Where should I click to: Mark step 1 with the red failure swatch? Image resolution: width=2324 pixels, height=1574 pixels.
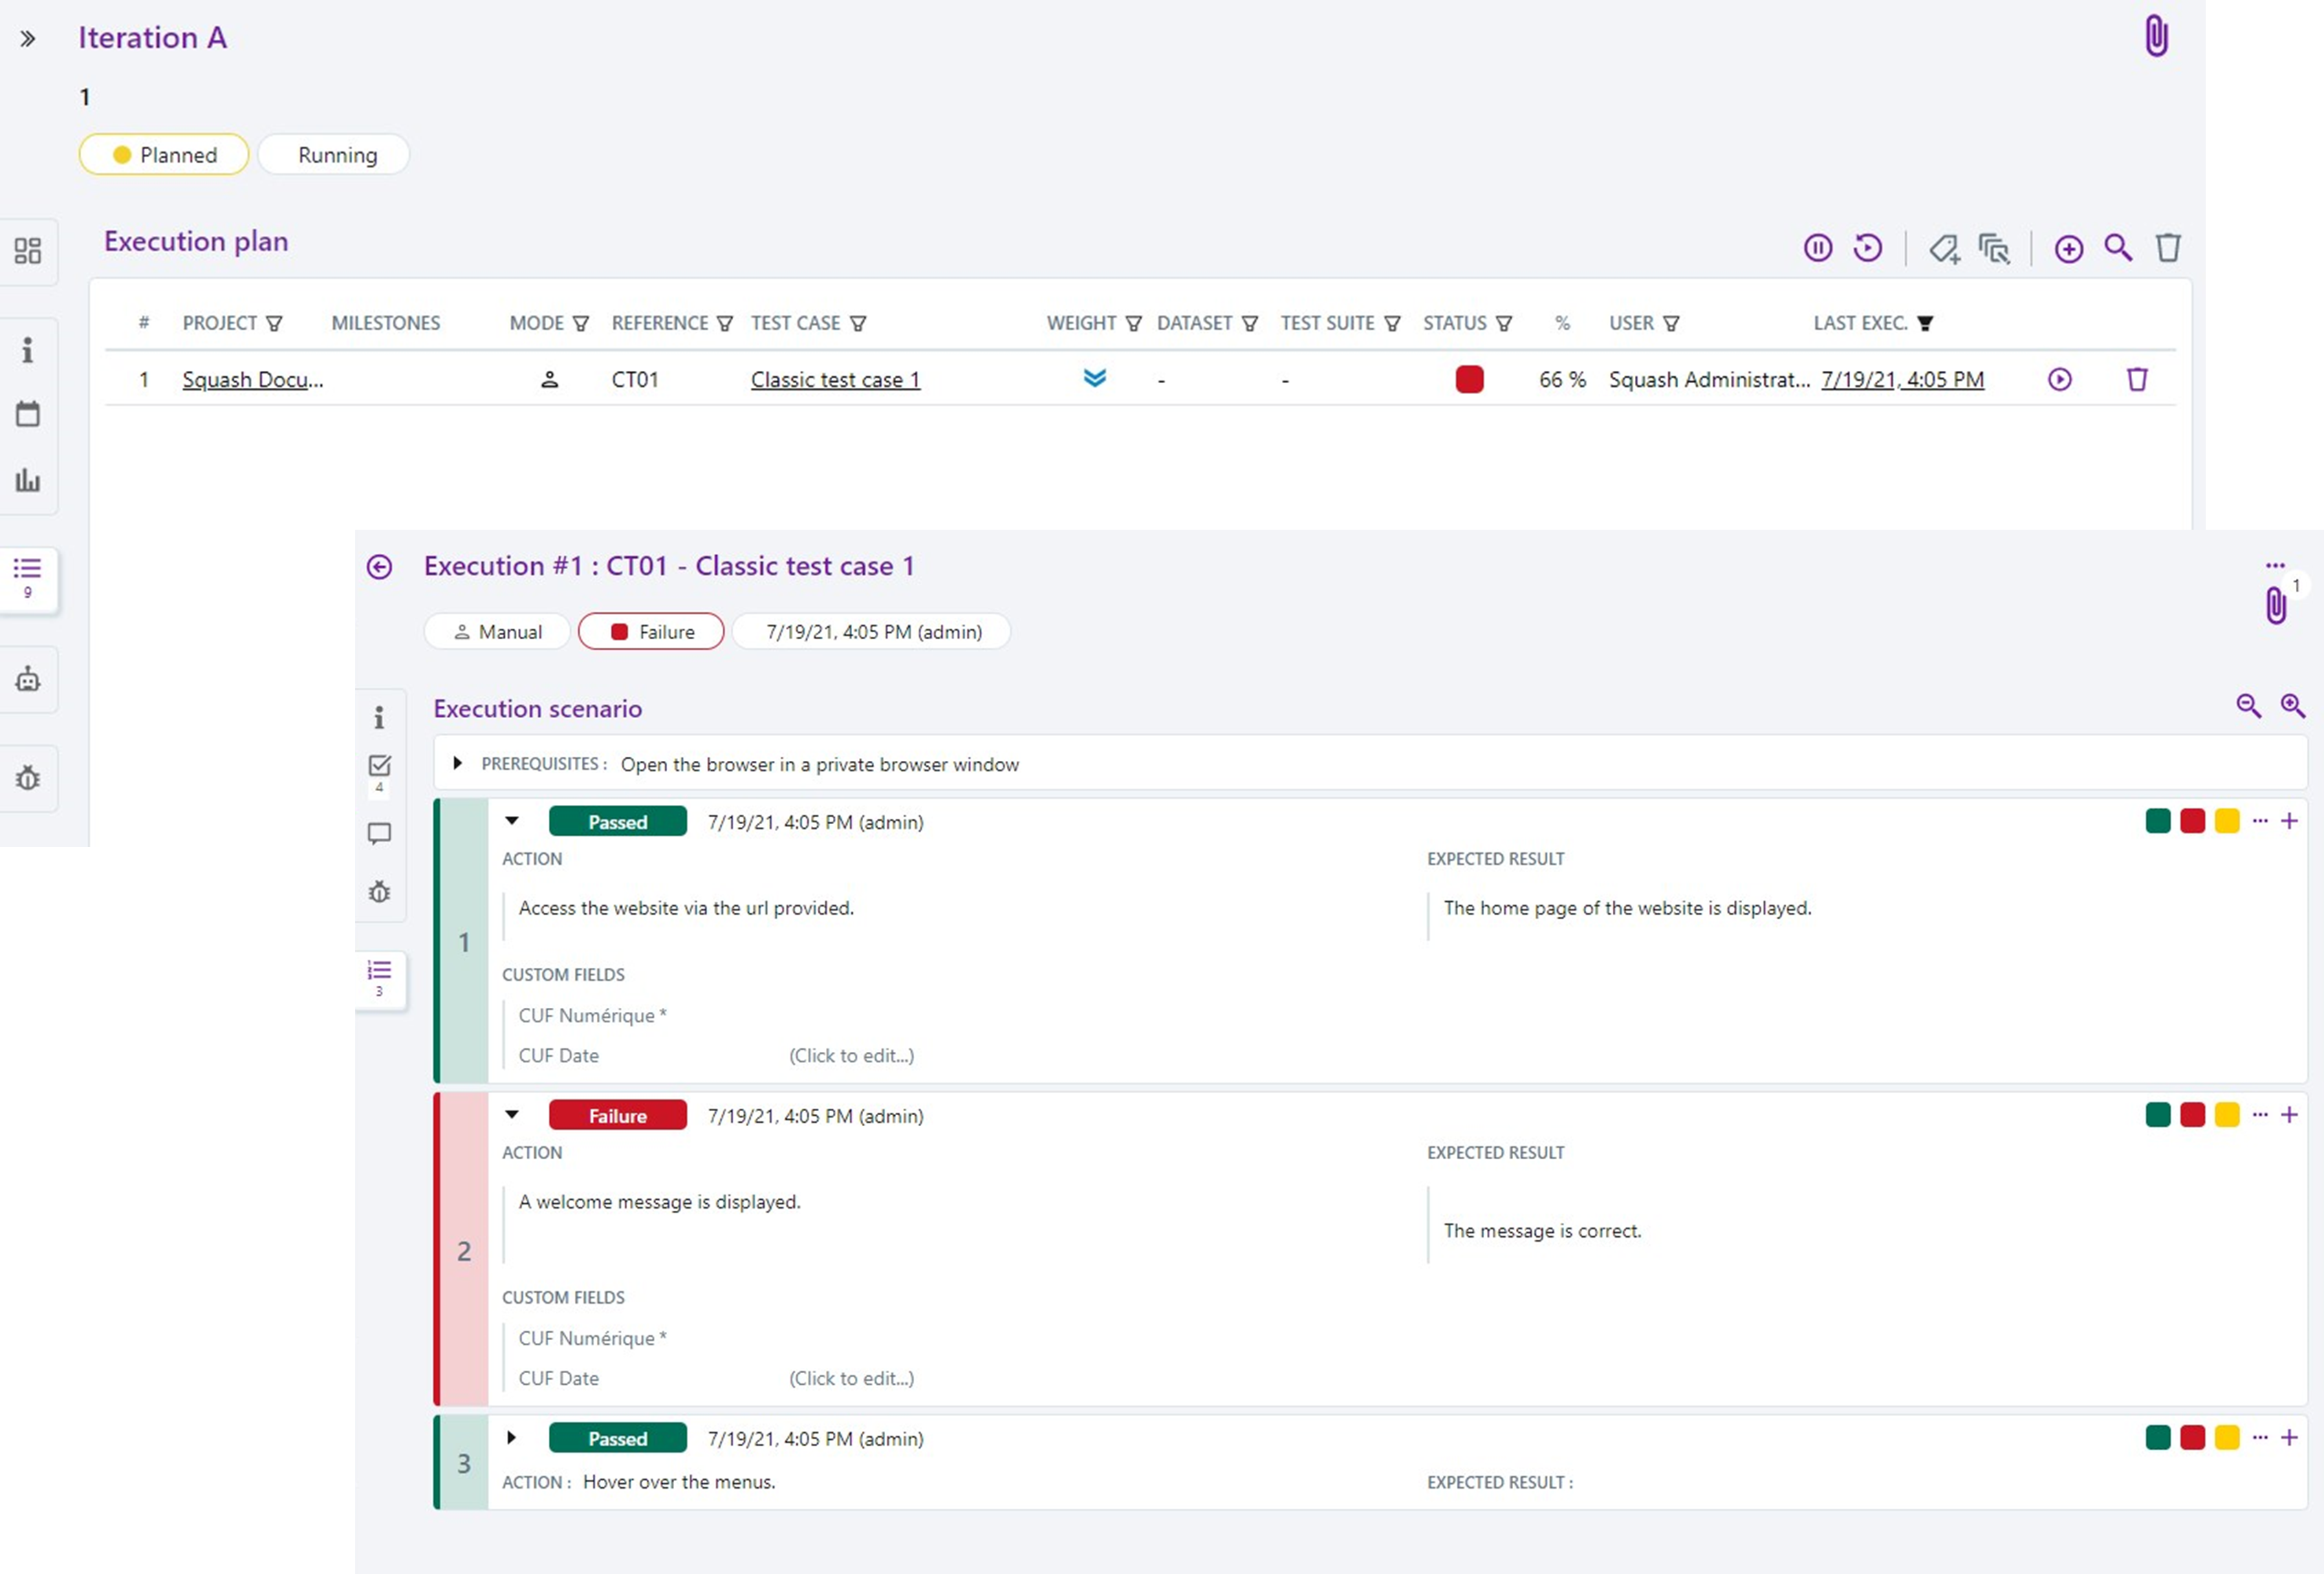click(x=2192, y=822)
